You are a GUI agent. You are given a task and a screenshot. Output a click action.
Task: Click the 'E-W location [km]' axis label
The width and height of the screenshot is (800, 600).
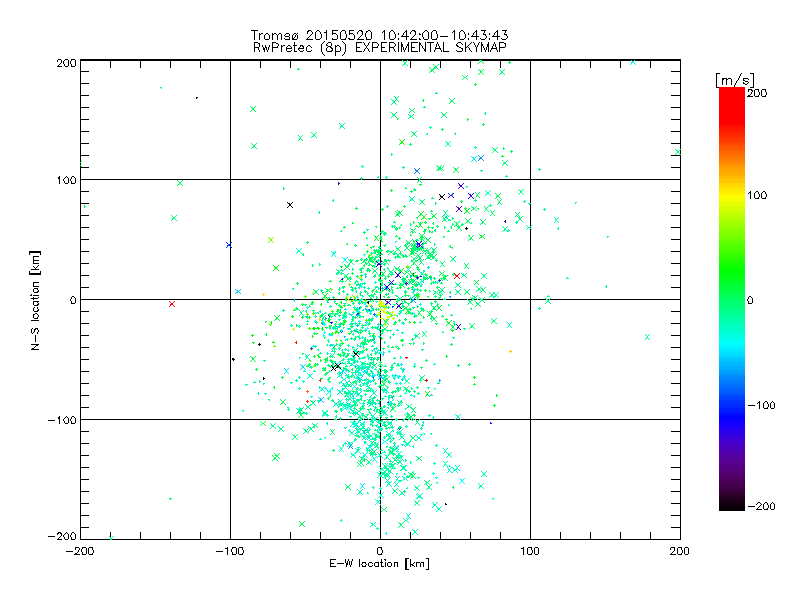(379, 564)
